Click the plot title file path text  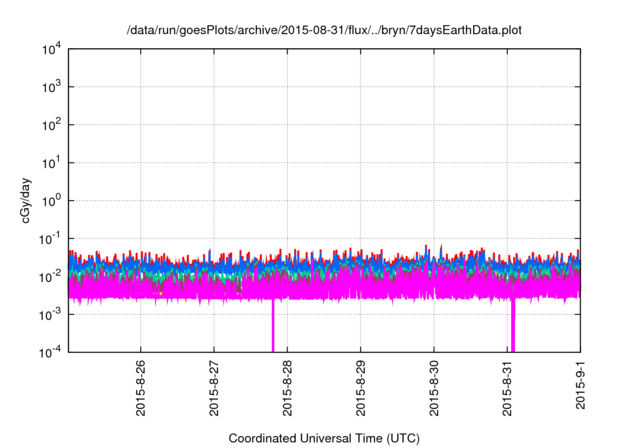pos(324,30)
